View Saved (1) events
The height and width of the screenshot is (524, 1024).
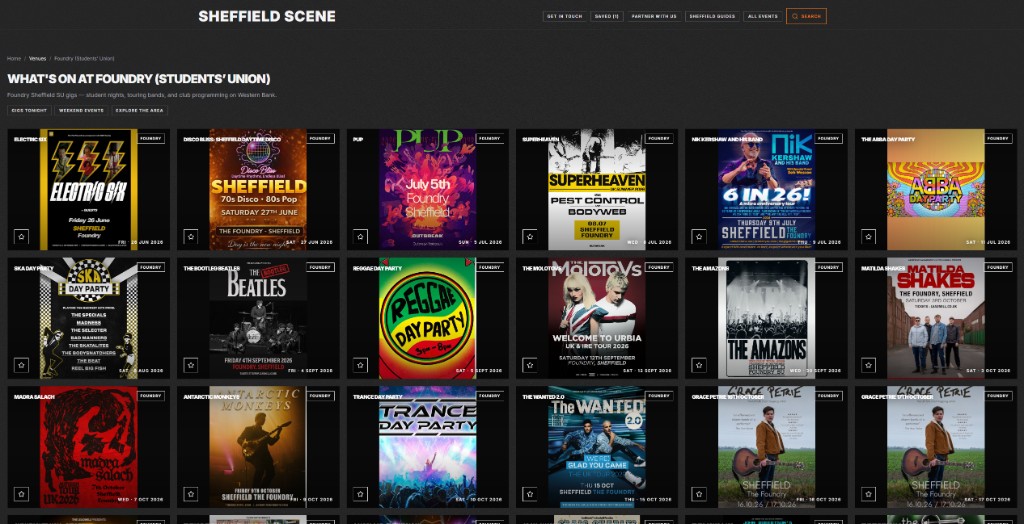tap(607, 16)
